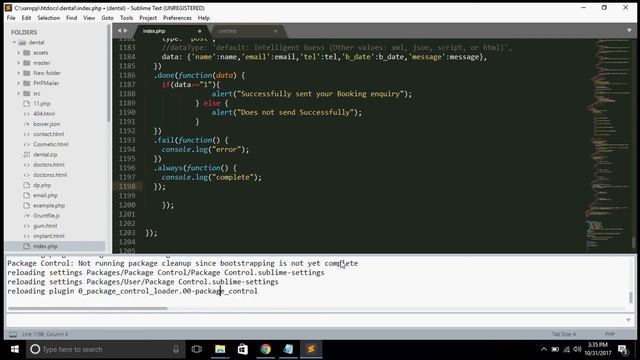Expand the New folder directory

pos(19,73)
